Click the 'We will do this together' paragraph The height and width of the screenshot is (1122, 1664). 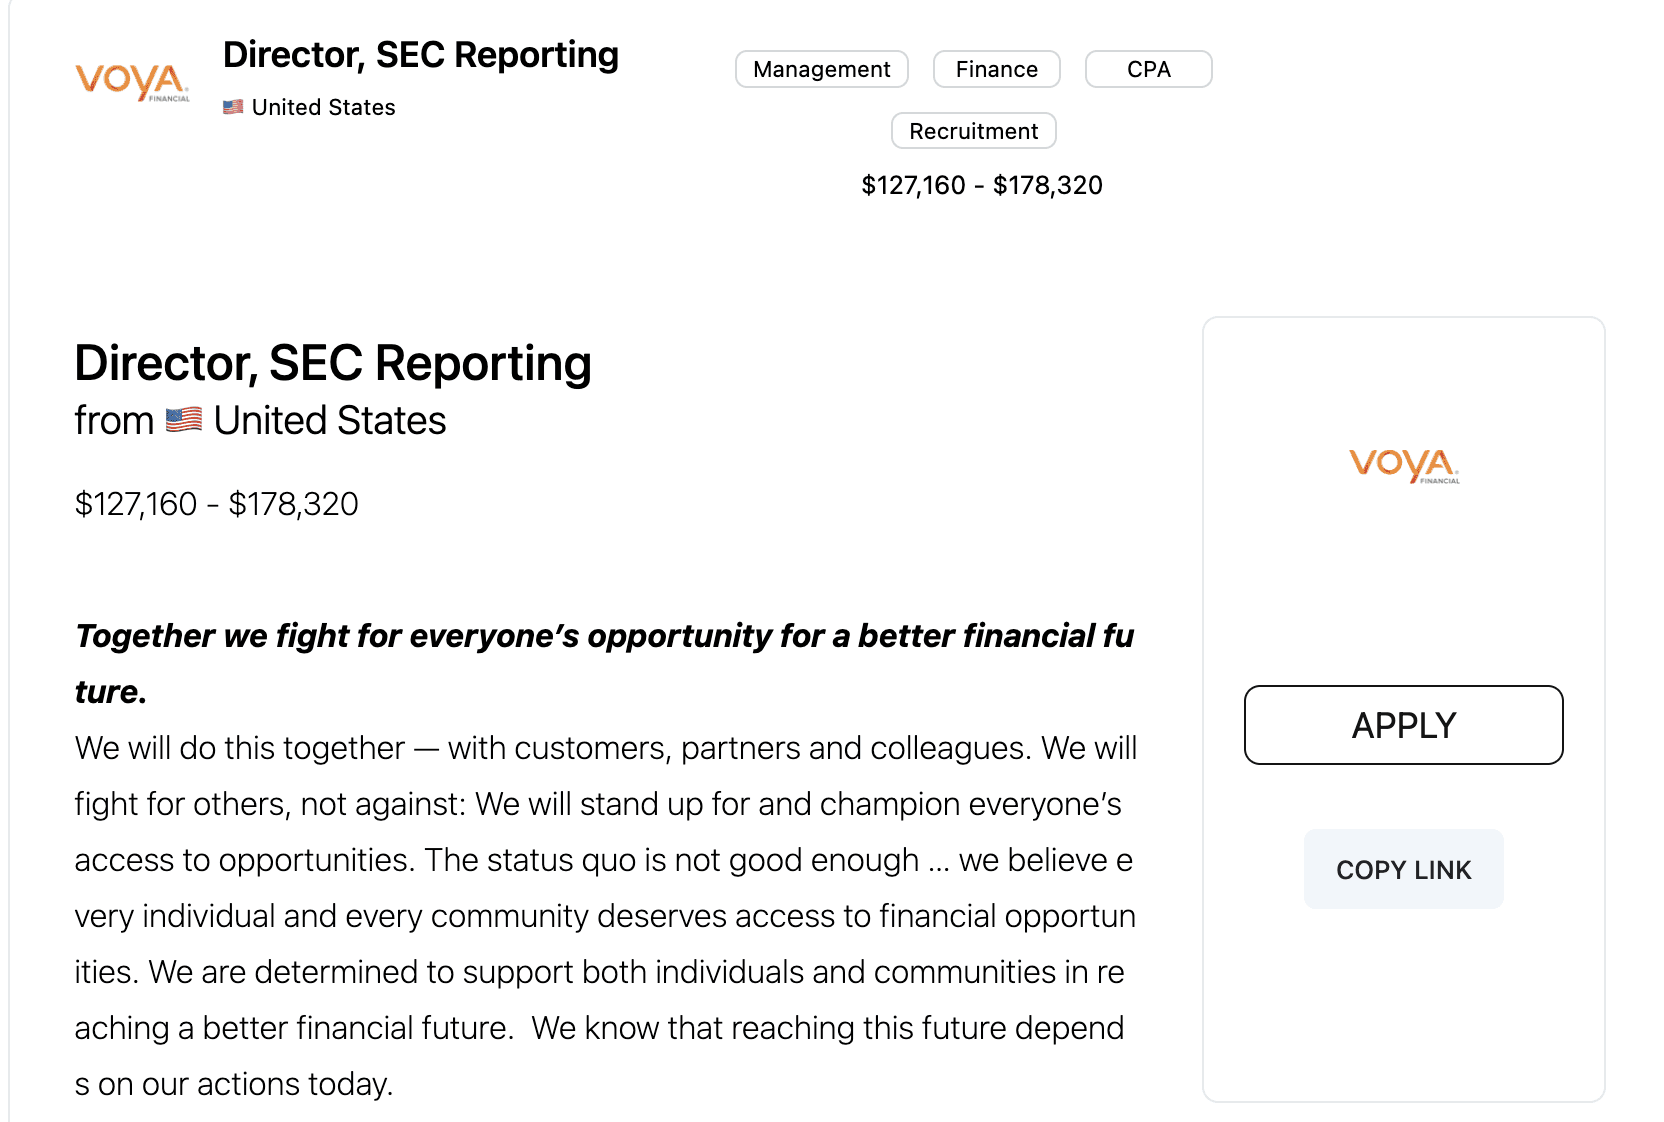[x=606, y=915]
